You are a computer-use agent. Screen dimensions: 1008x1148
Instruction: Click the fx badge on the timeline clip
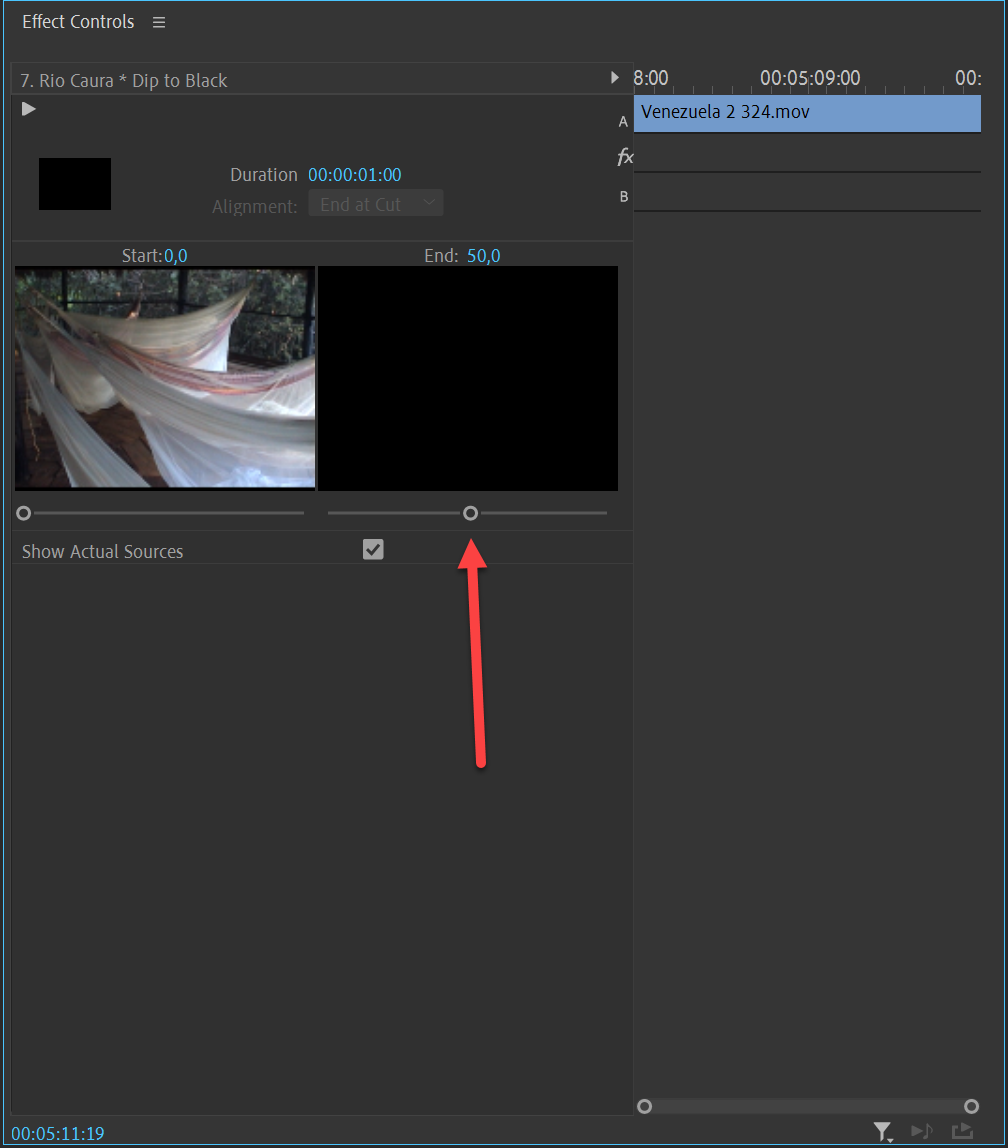625,157
